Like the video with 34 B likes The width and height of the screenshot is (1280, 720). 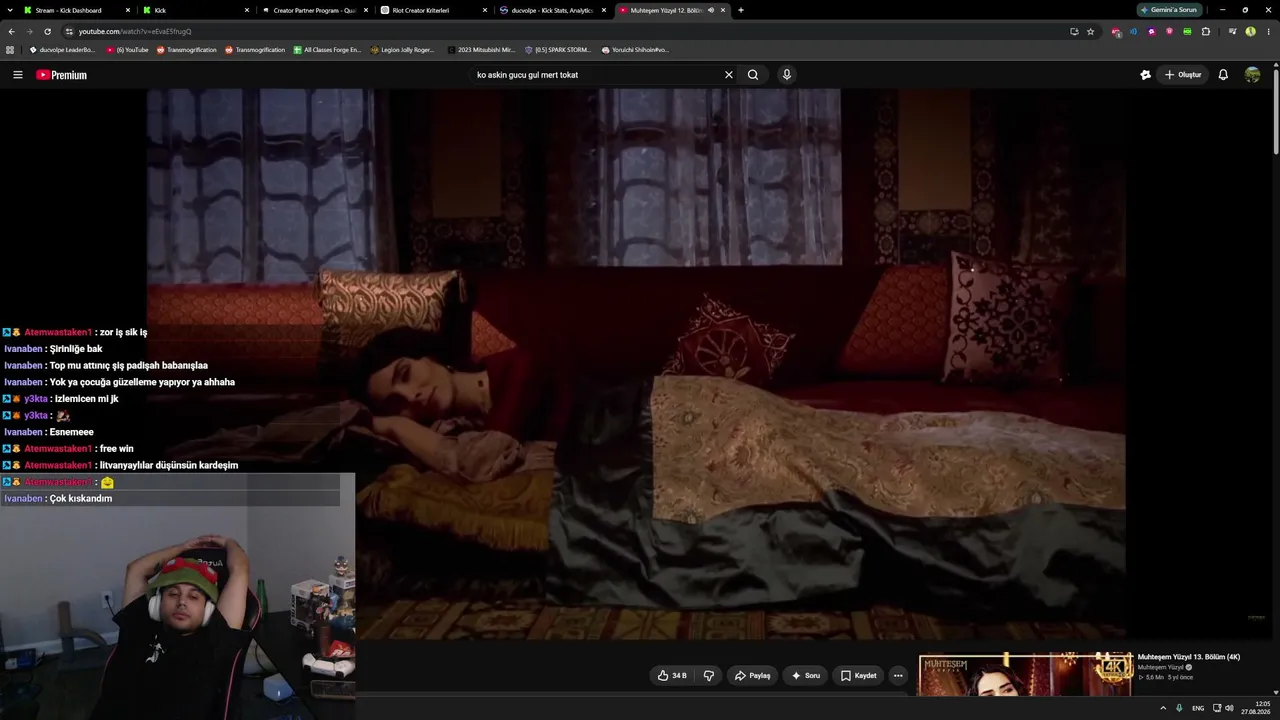tap(672, 676)
